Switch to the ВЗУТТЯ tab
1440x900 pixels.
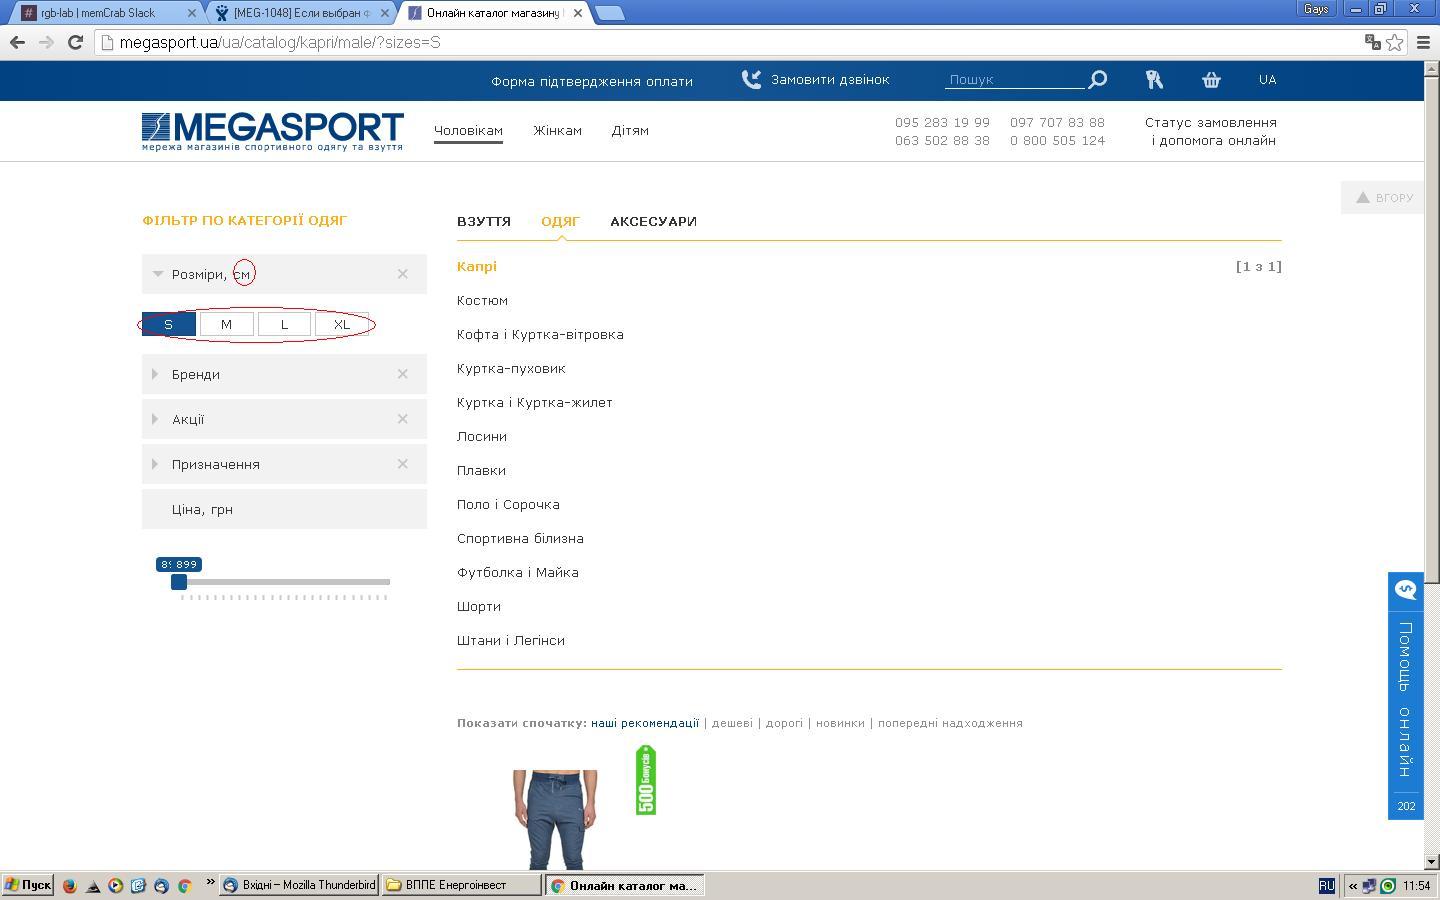click(484, 222)
